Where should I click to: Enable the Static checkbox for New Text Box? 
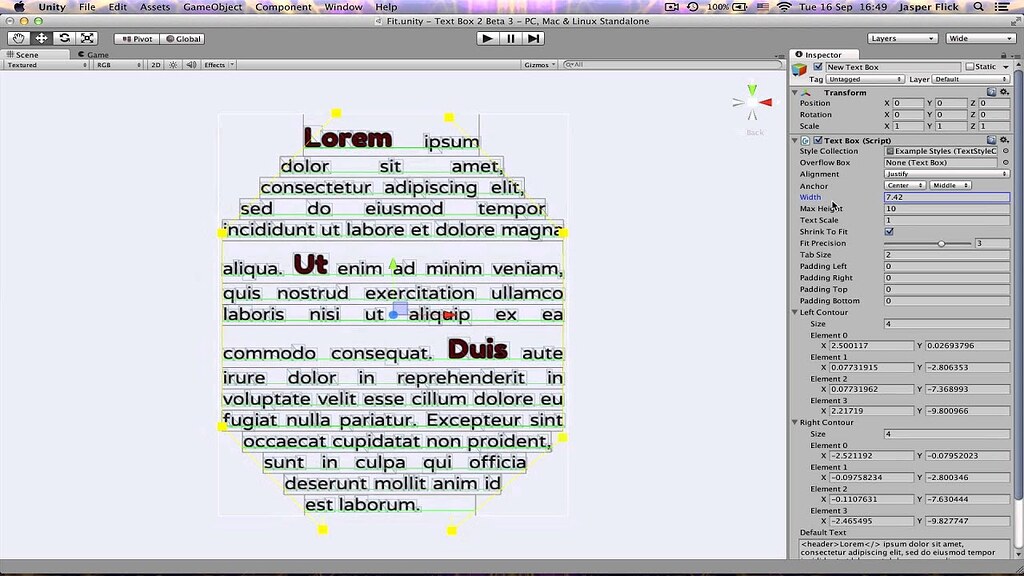969,66
